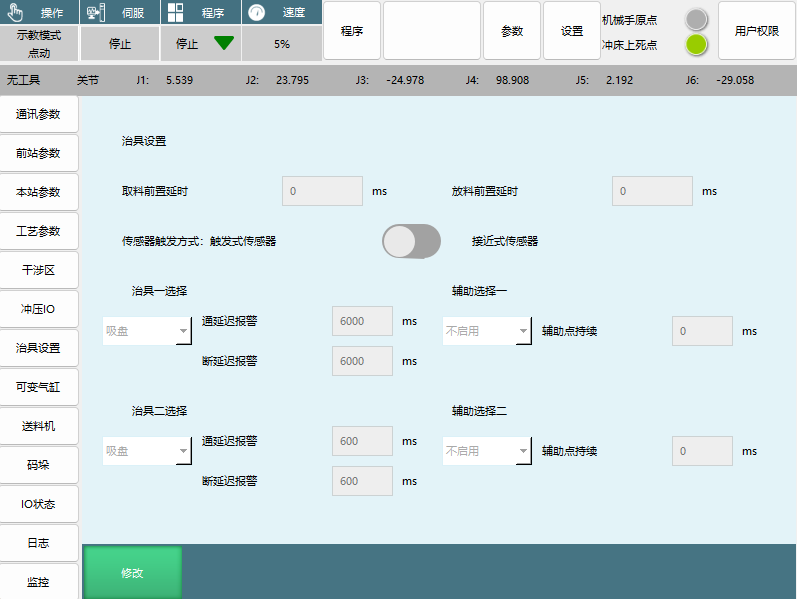Click the 速度 speed gauge icon
The image size is (797, 599).
pyautogui.click(x=256, y=13)
